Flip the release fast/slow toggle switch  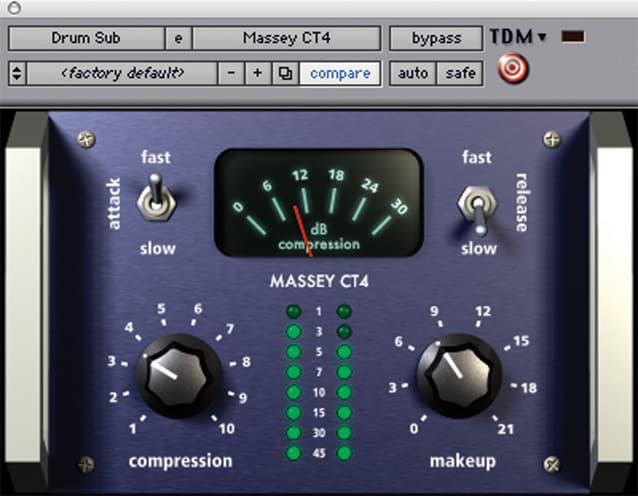point(478,210)
